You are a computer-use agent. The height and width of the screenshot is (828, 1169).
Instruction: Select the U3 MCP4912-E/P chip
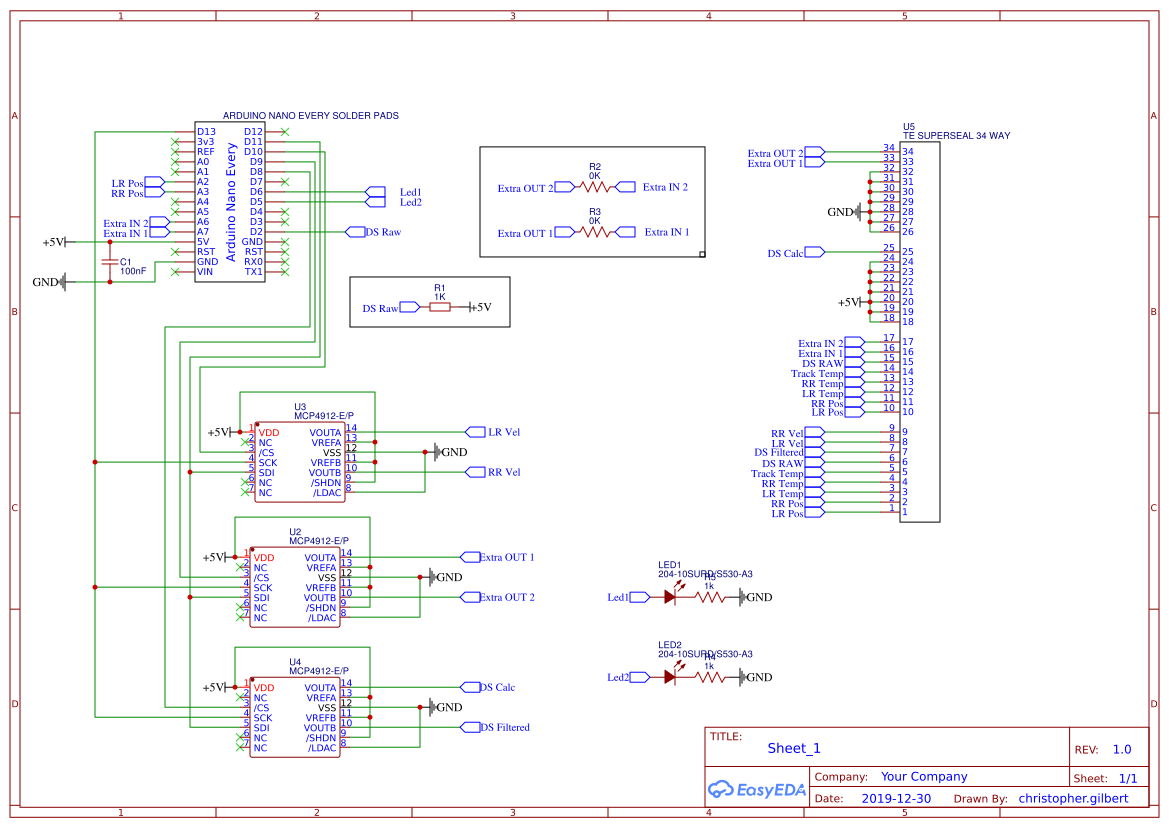click(300, 460)
